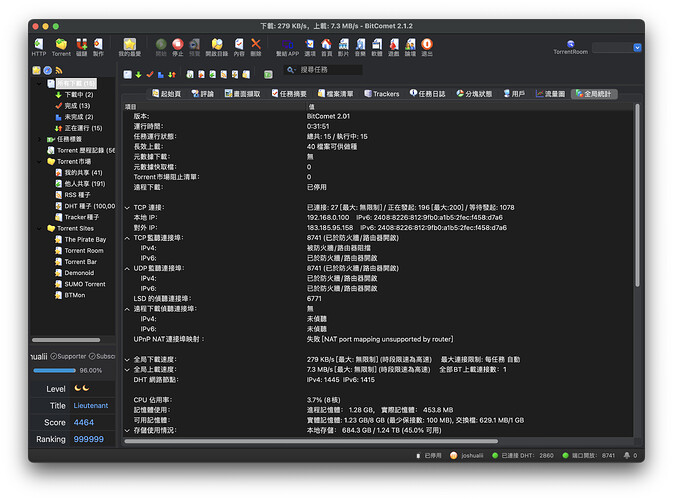Open the 音樂 music section icon
The image size is (673, 500).
360,47
